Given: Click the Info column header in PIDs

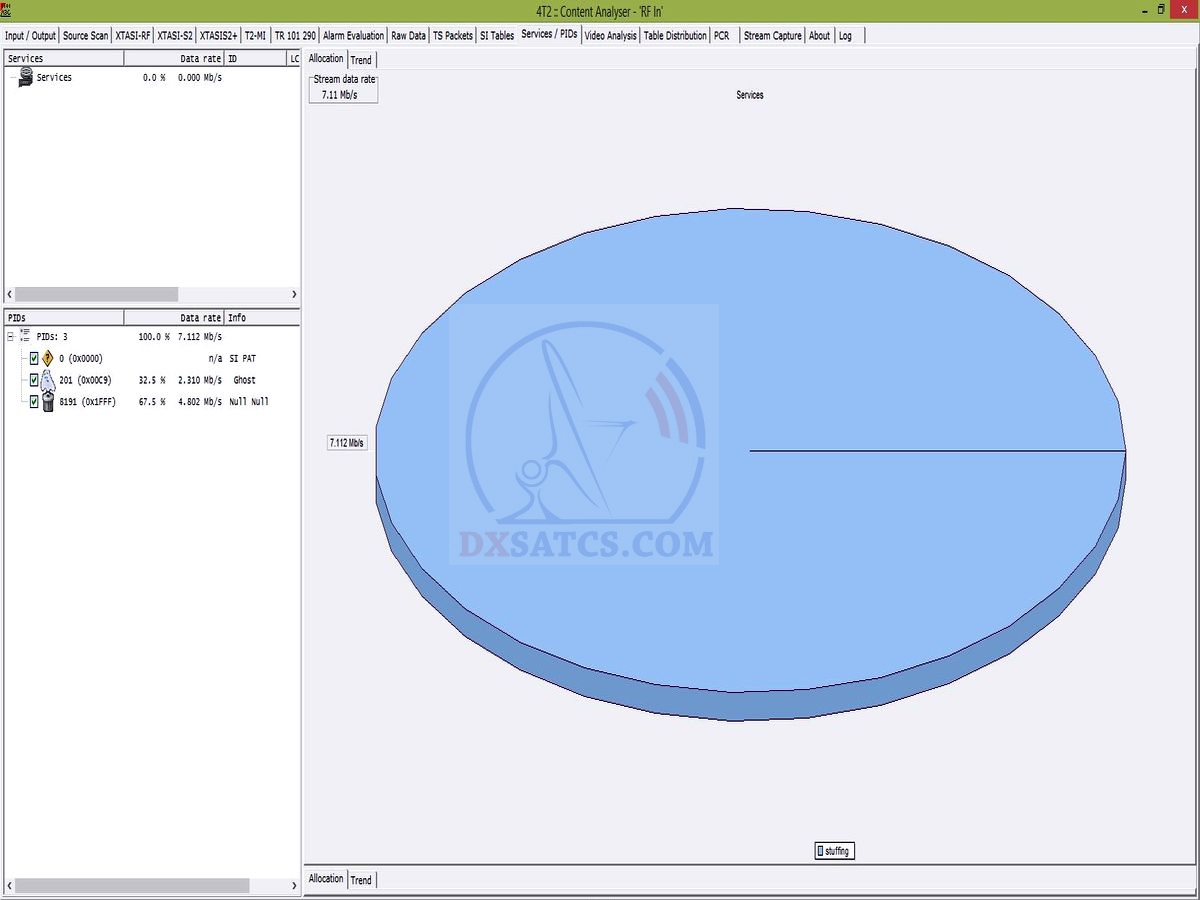Looking at the screenshot, I should 260,318.
